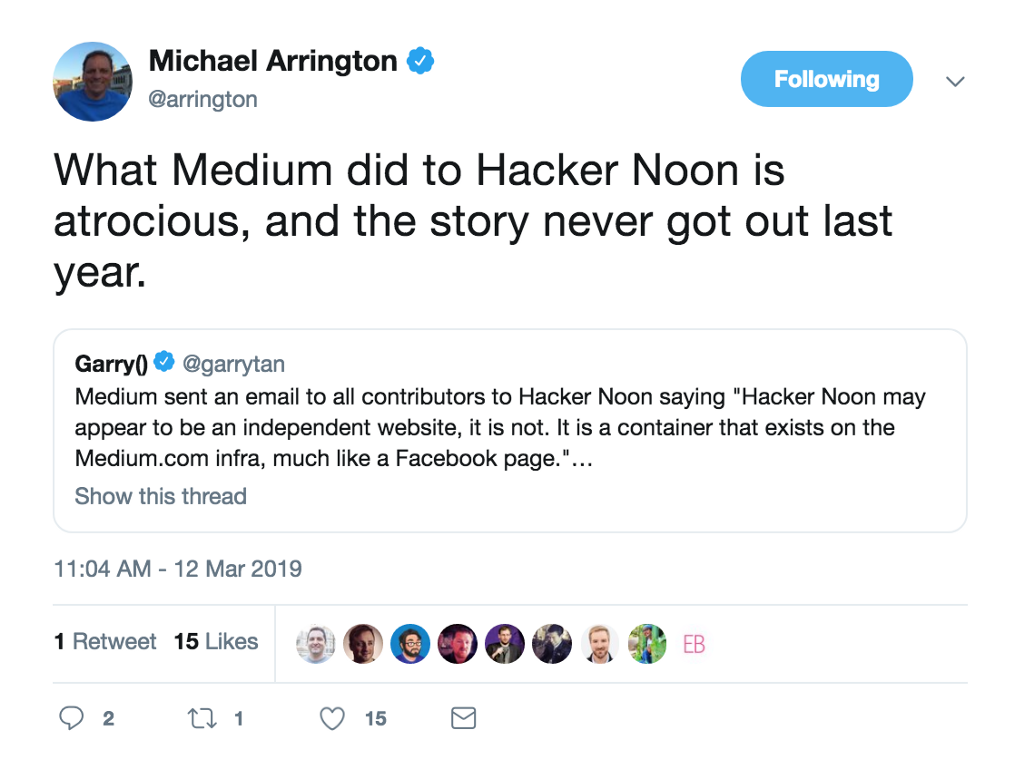1024x778 pixels.
Task: Click the reply speech bubble icon
Action: pyautogui.click(x=72, y=718)
